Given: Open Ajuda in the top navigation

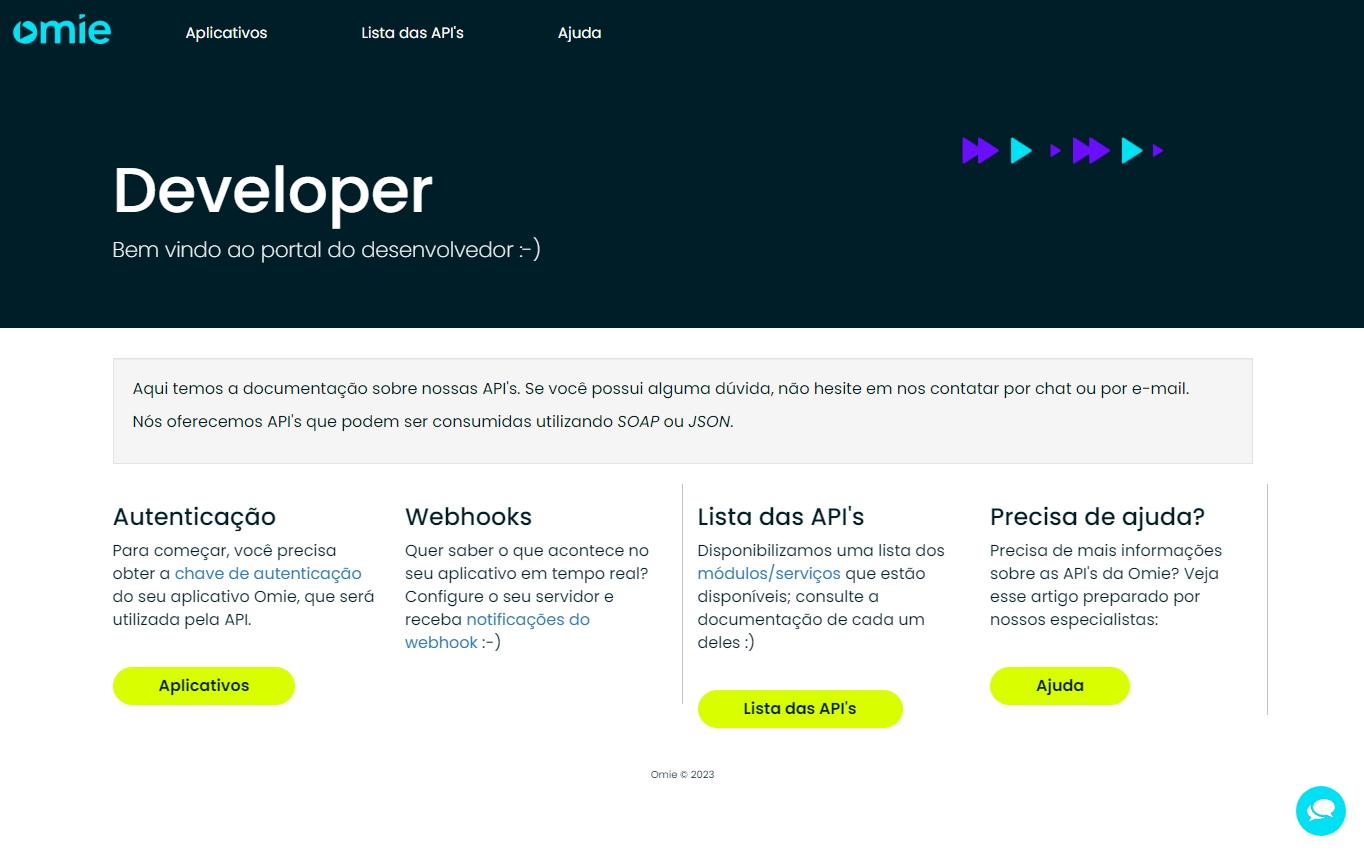Looking at the screenshot, I should (580, 33).
